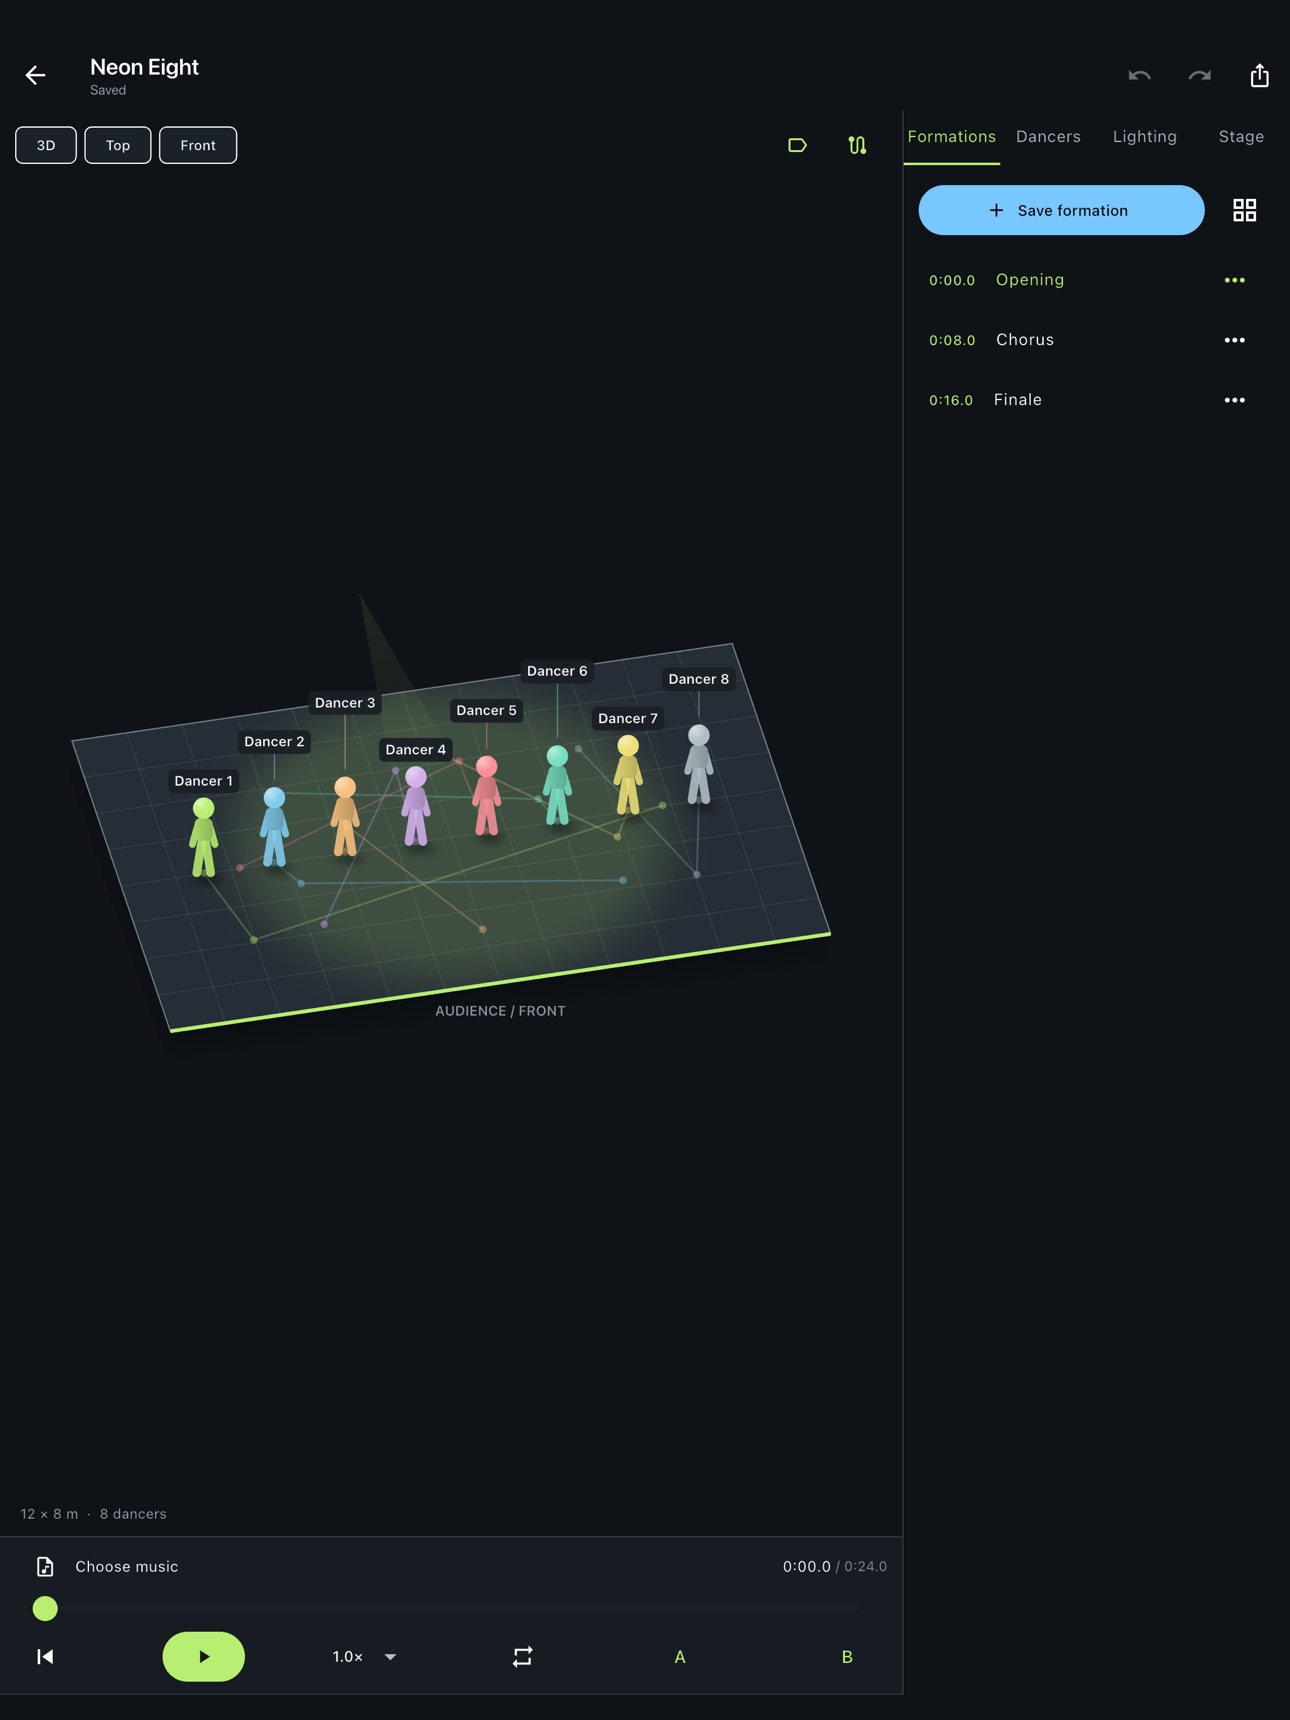1290x1720 pixels.
Task: Click the Dancer 3 label
Action: (x=345, y=703)
